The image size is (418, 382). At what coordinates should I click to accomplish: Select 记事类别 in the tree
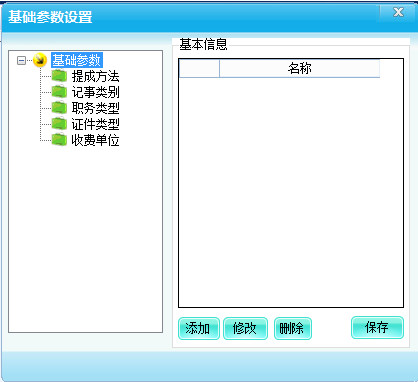coord(95,92)
